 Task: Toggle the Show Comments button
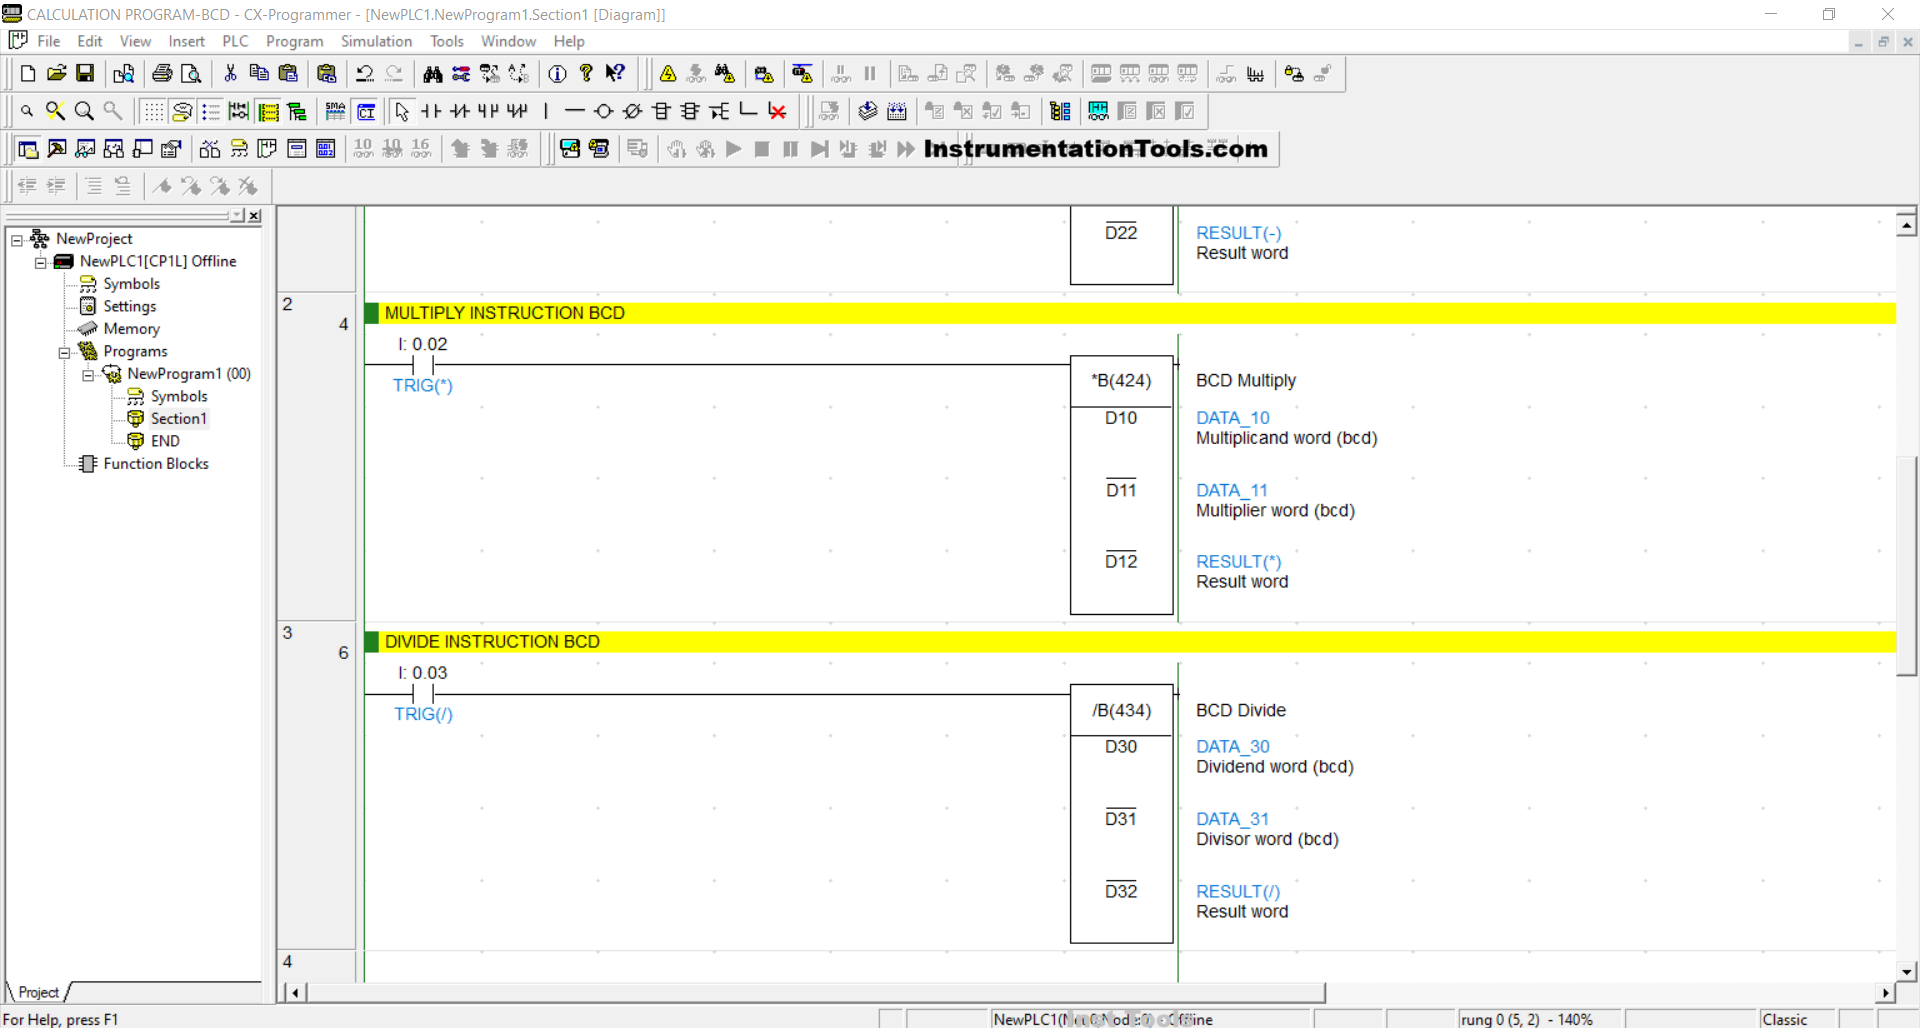pos(182,112)
